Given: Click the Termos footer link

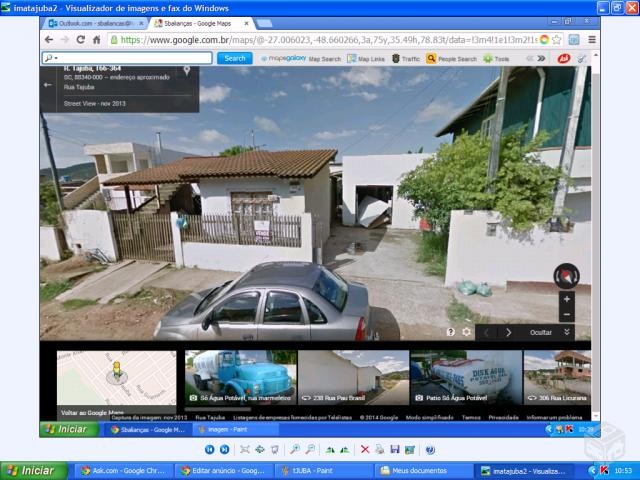Looking at the screenshot, I should tap(471, 417).
